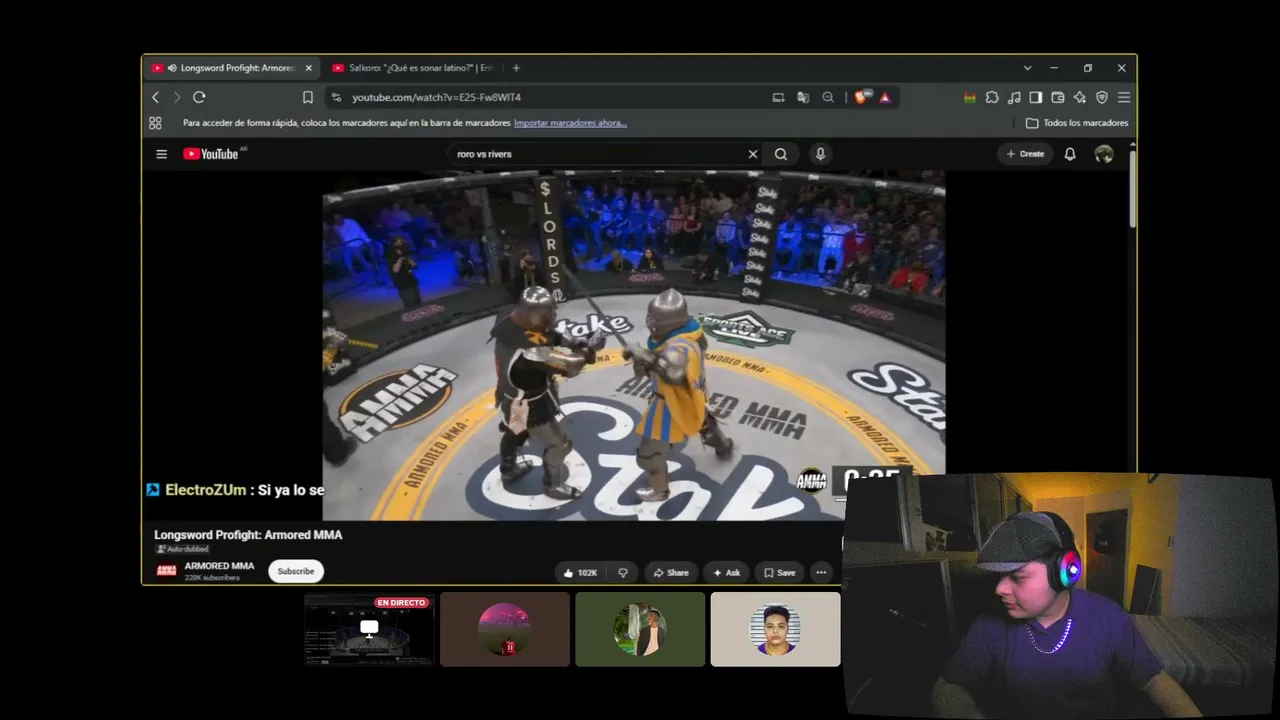Click the Create button on YouTube
This screenshot has width=1280, height=720.
pos(1025,154)
